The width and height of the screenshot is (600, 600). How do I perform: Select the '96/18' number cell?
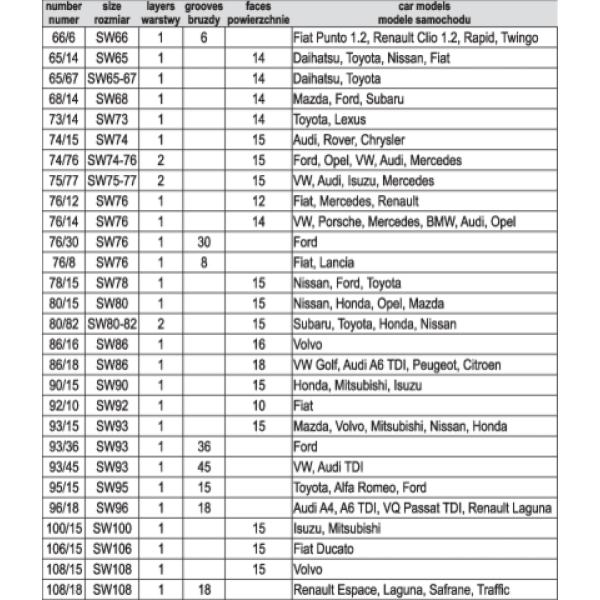[x=64, y=508]
